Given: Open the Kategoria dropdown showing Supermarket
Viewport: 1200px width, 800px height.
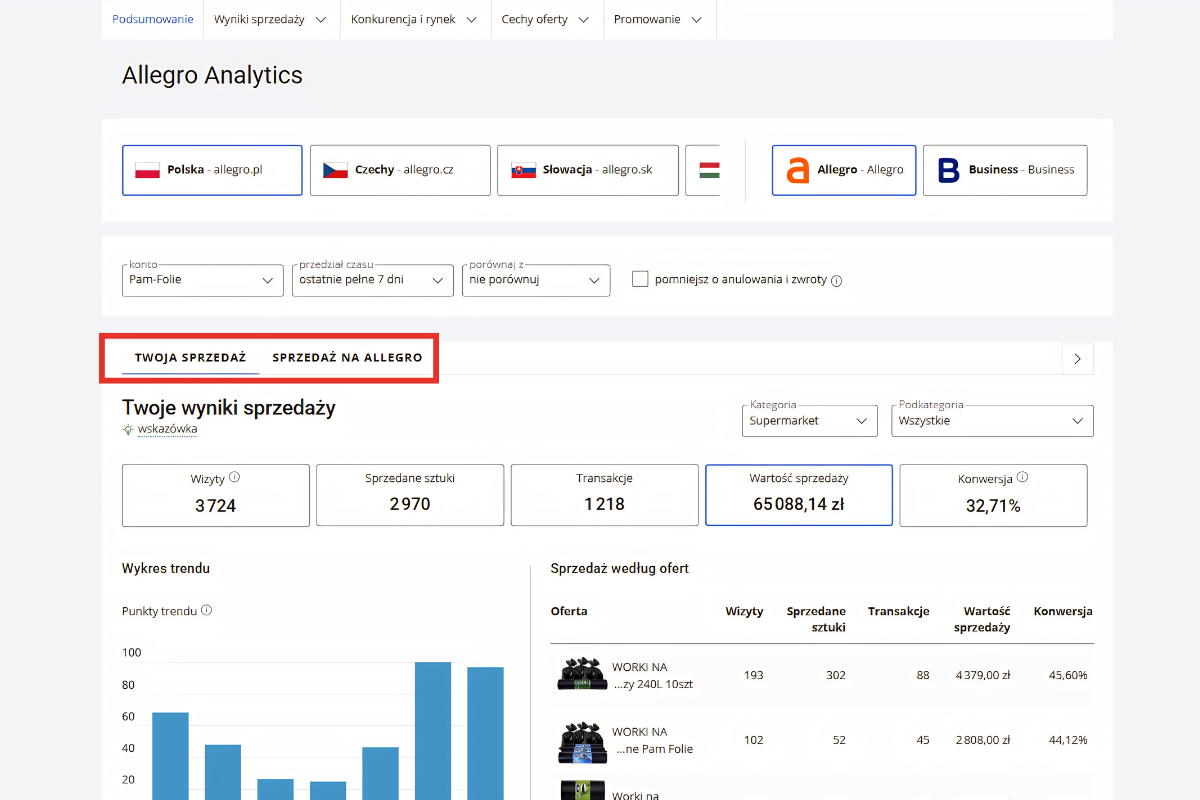Looking at the screenshot, I should (x=810, y=421).
